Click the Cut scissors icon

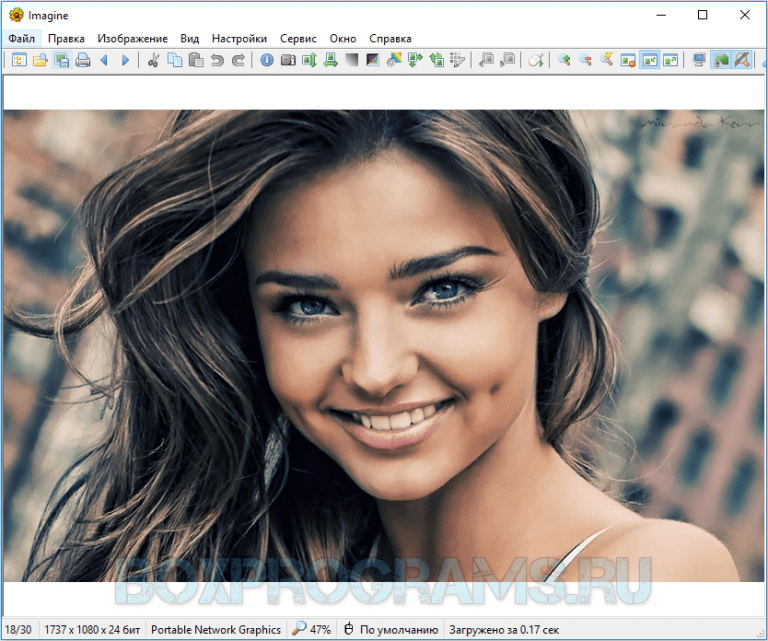[153, 61]
